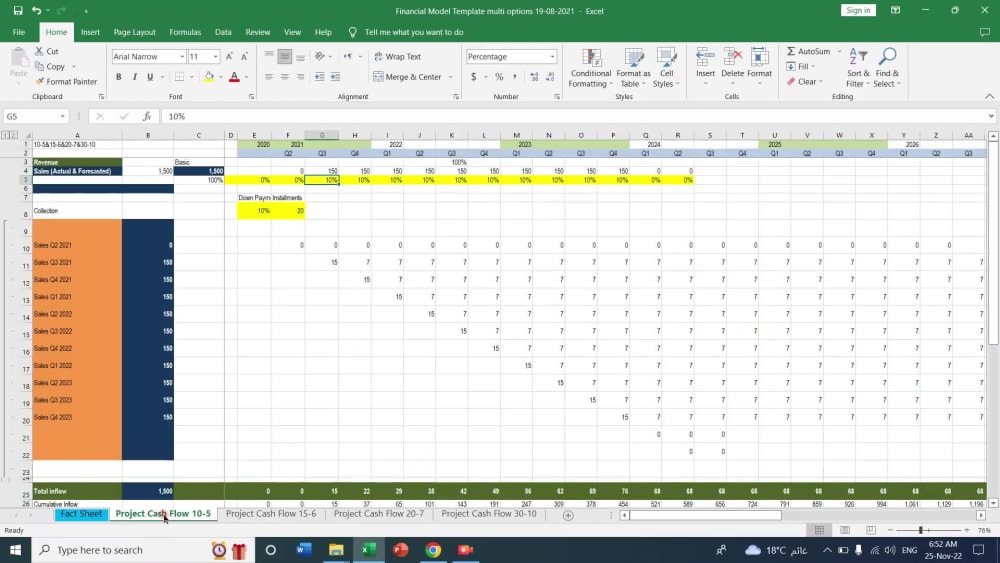Viewport: 1000px width, 563px height.
Task: Open Sort & Filter menu
Action: pos(858,68)
